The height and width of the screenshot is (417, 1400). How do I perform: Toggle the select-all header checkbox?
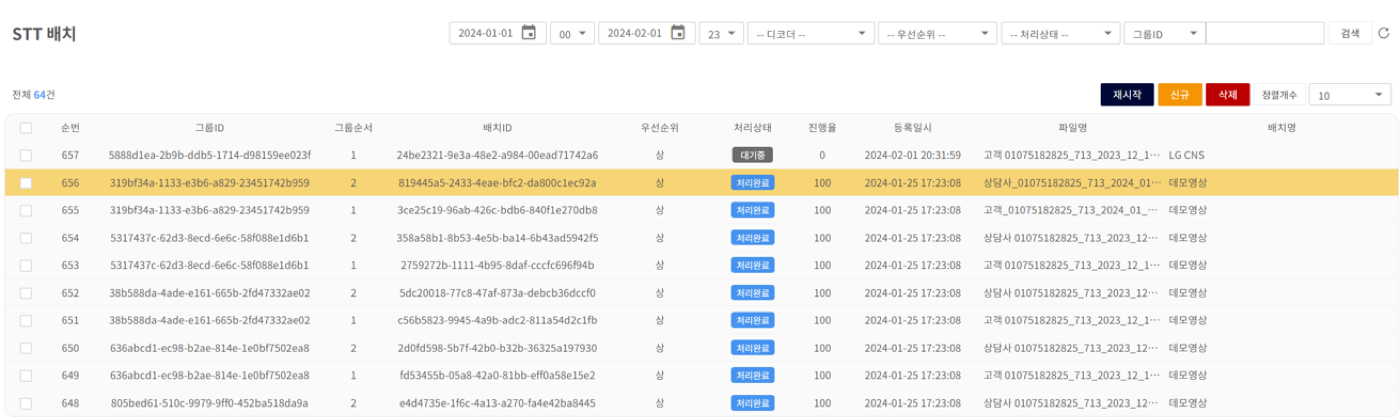(x=26, y=128)
